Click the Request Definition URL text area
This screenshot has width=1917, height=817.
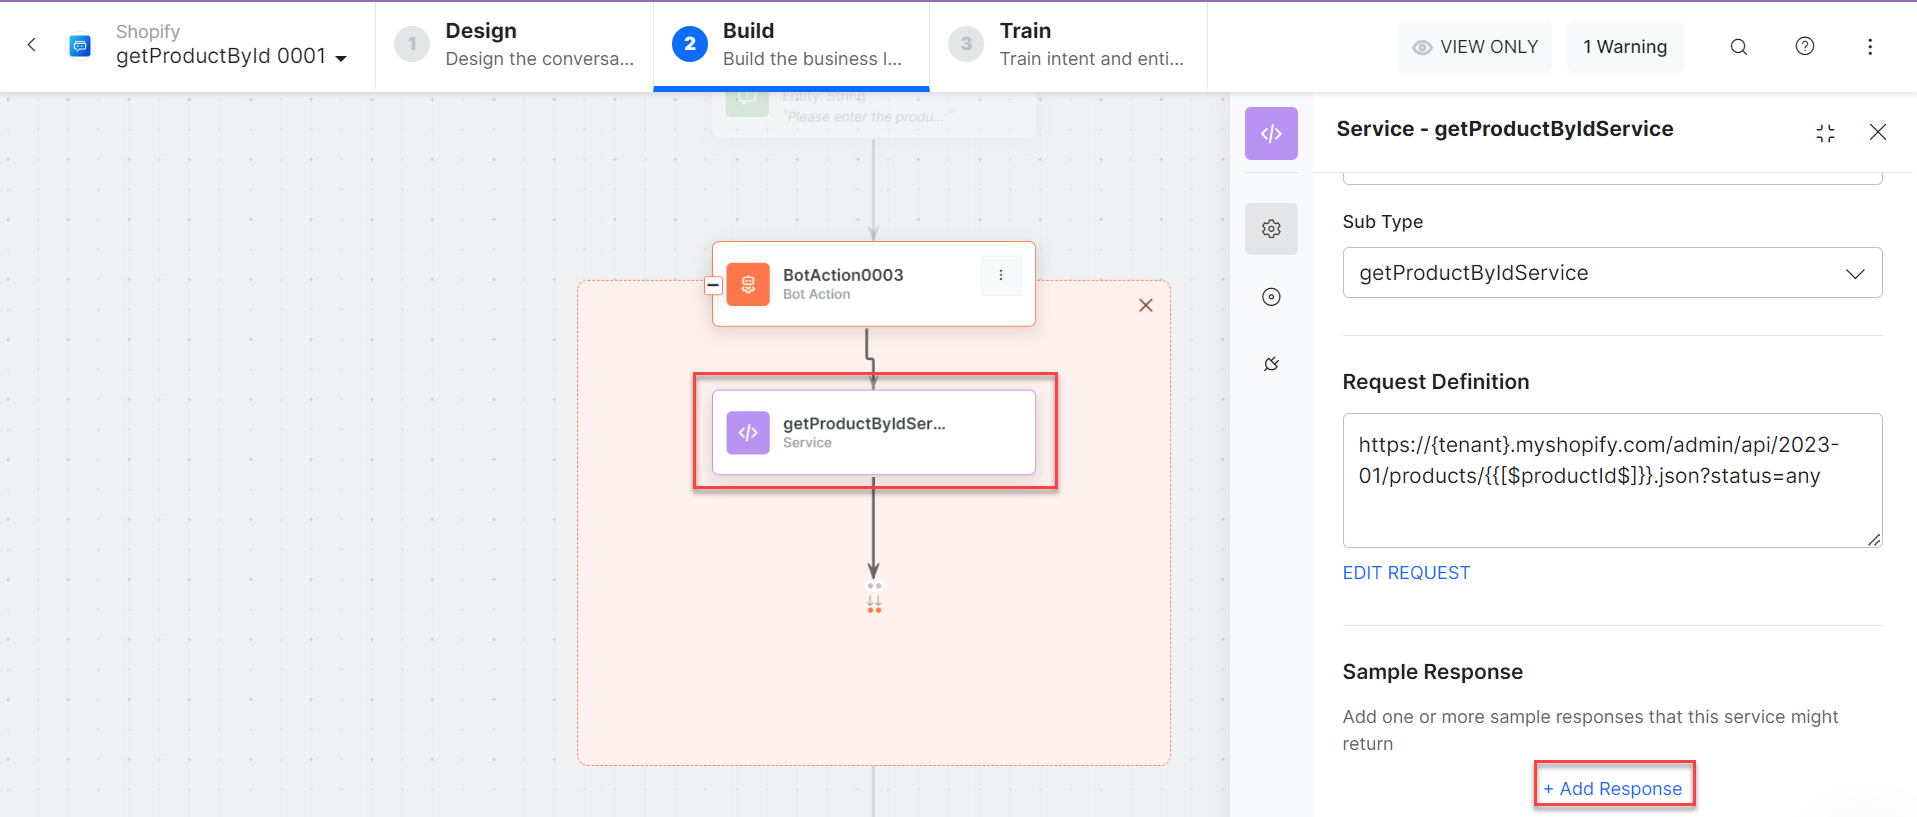pyautogui.click(x=1611, y=480)
